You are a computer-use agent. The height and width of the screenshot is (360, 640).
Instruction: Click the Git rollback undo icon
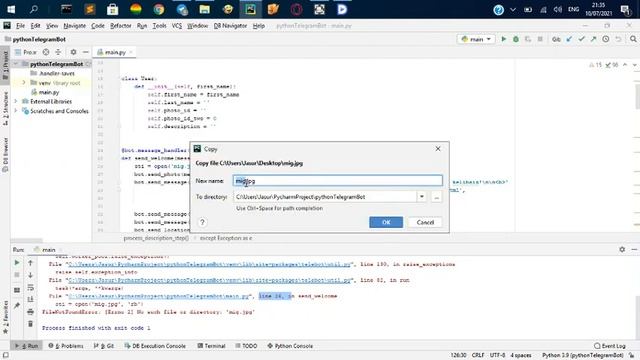point(618,39)
